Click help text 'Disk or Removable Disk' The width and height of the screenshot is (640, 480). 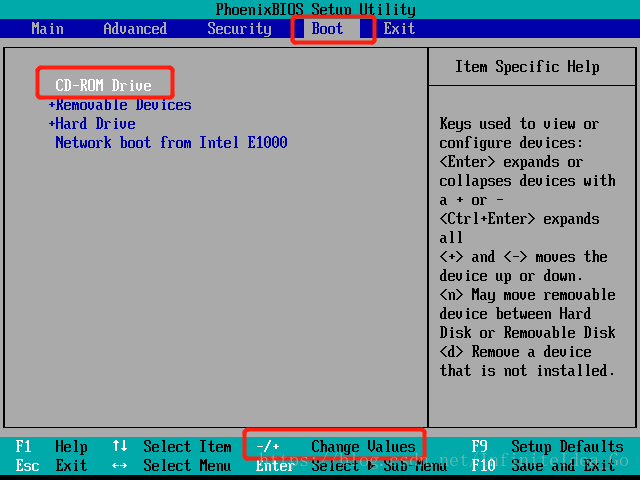pos(527,332)
